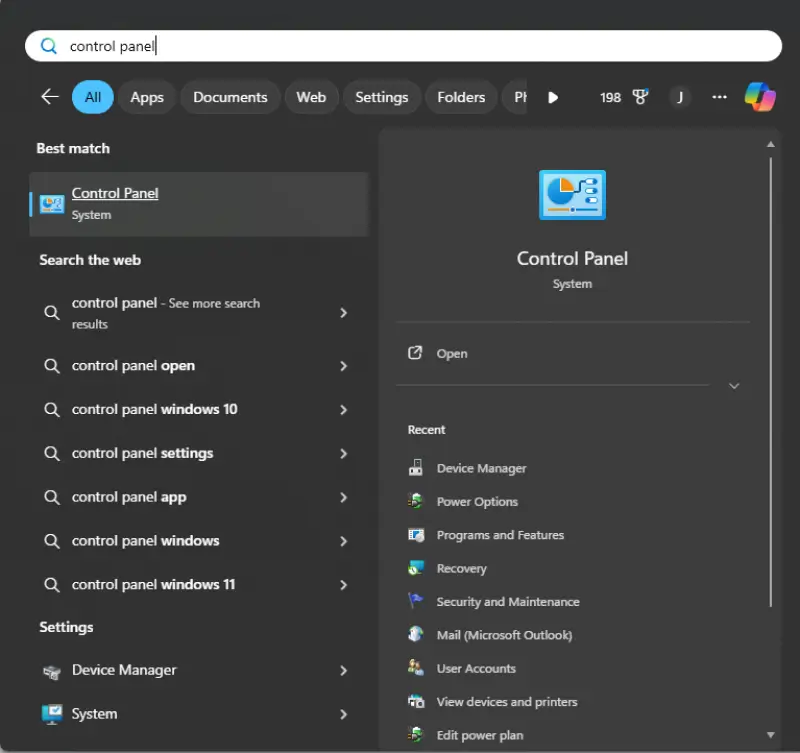Click the Device Manager icon under Settings
This screenshot has height=753, width=800.
tap(52, 672)
